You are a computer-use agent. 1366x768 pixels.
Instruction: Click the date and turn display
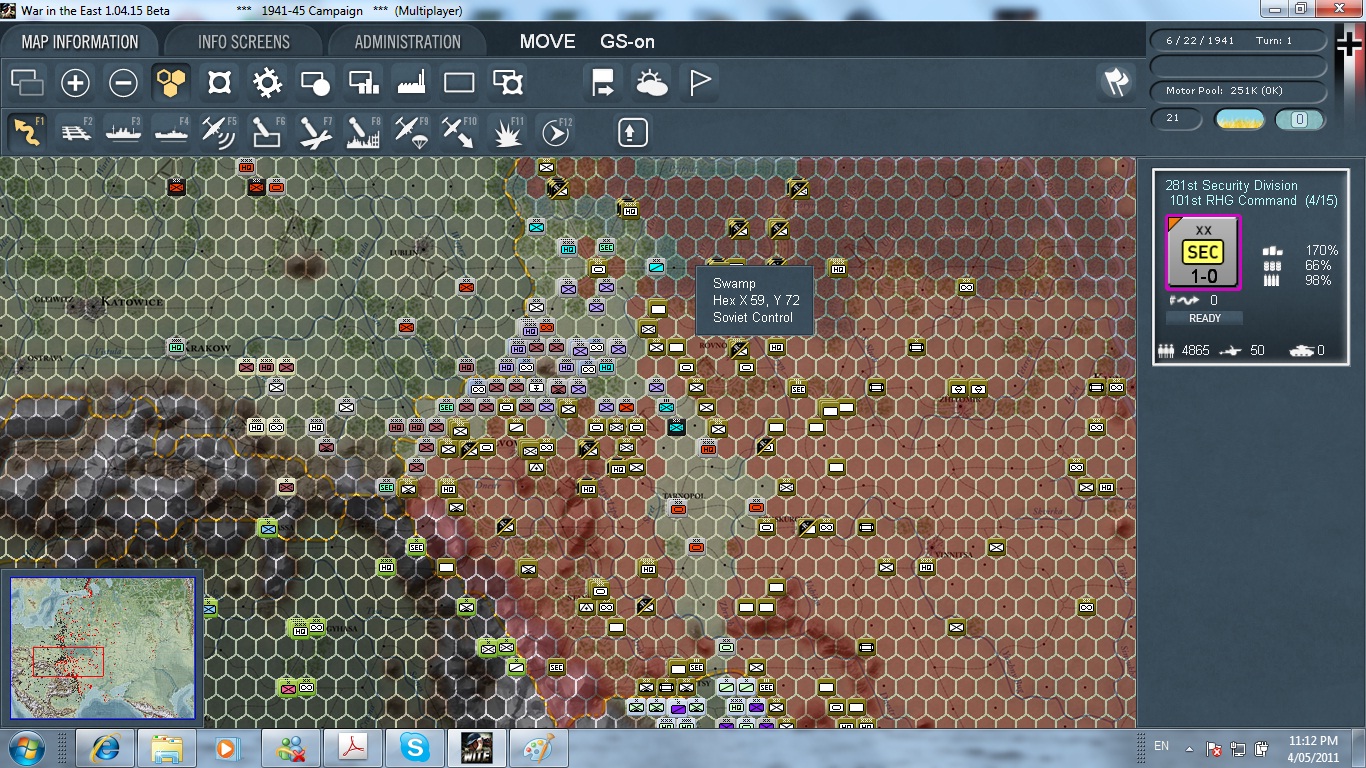(1239, 41)
